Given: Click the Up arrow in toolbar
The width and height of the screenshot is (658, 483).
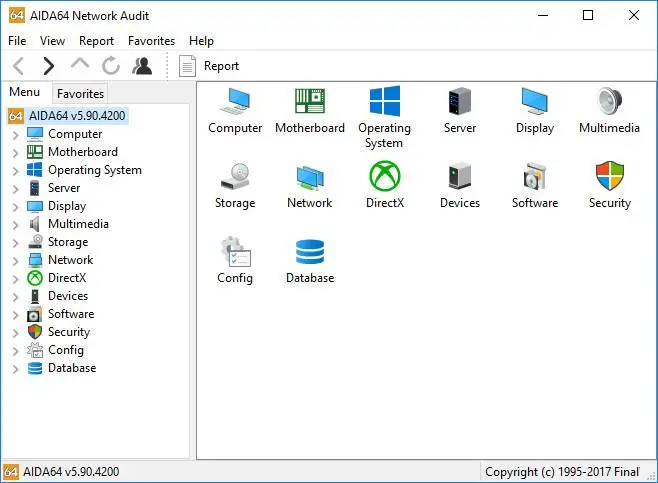Looking at the screenshot, I should 80,64.
